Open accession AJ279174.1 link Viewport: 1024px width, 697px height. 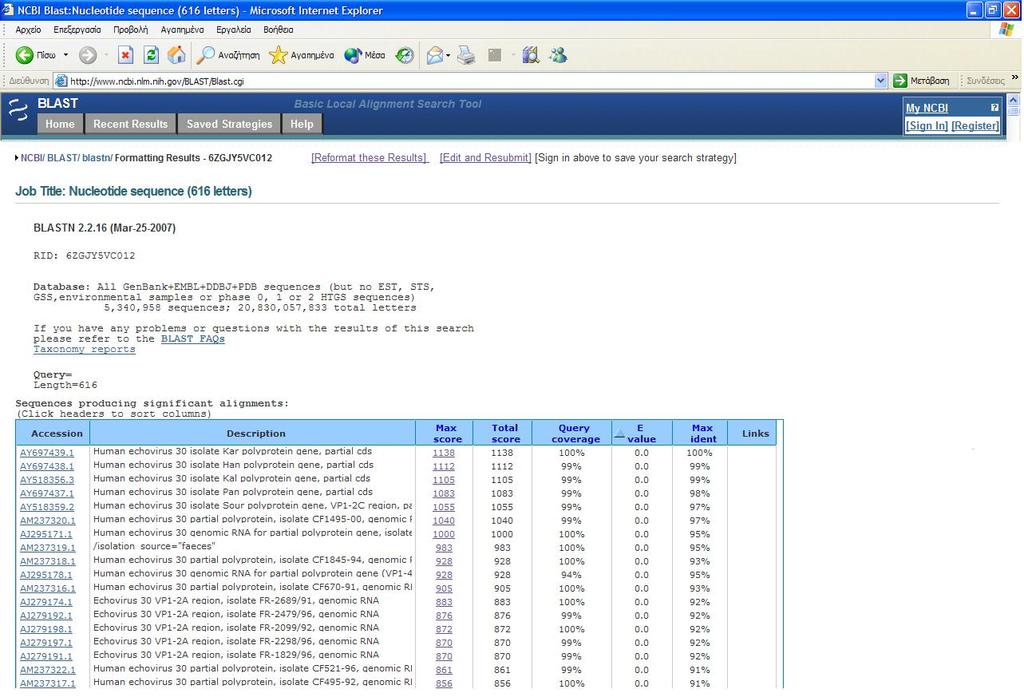pyautogui.click(x=46, y=602)
